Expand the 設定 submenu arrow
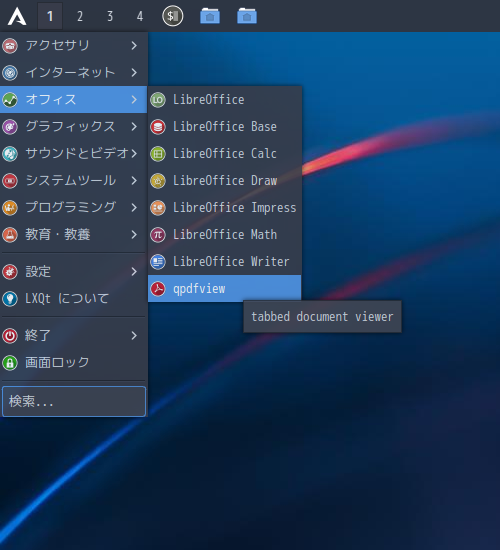 pyautogui.click(x=134, y=271)
